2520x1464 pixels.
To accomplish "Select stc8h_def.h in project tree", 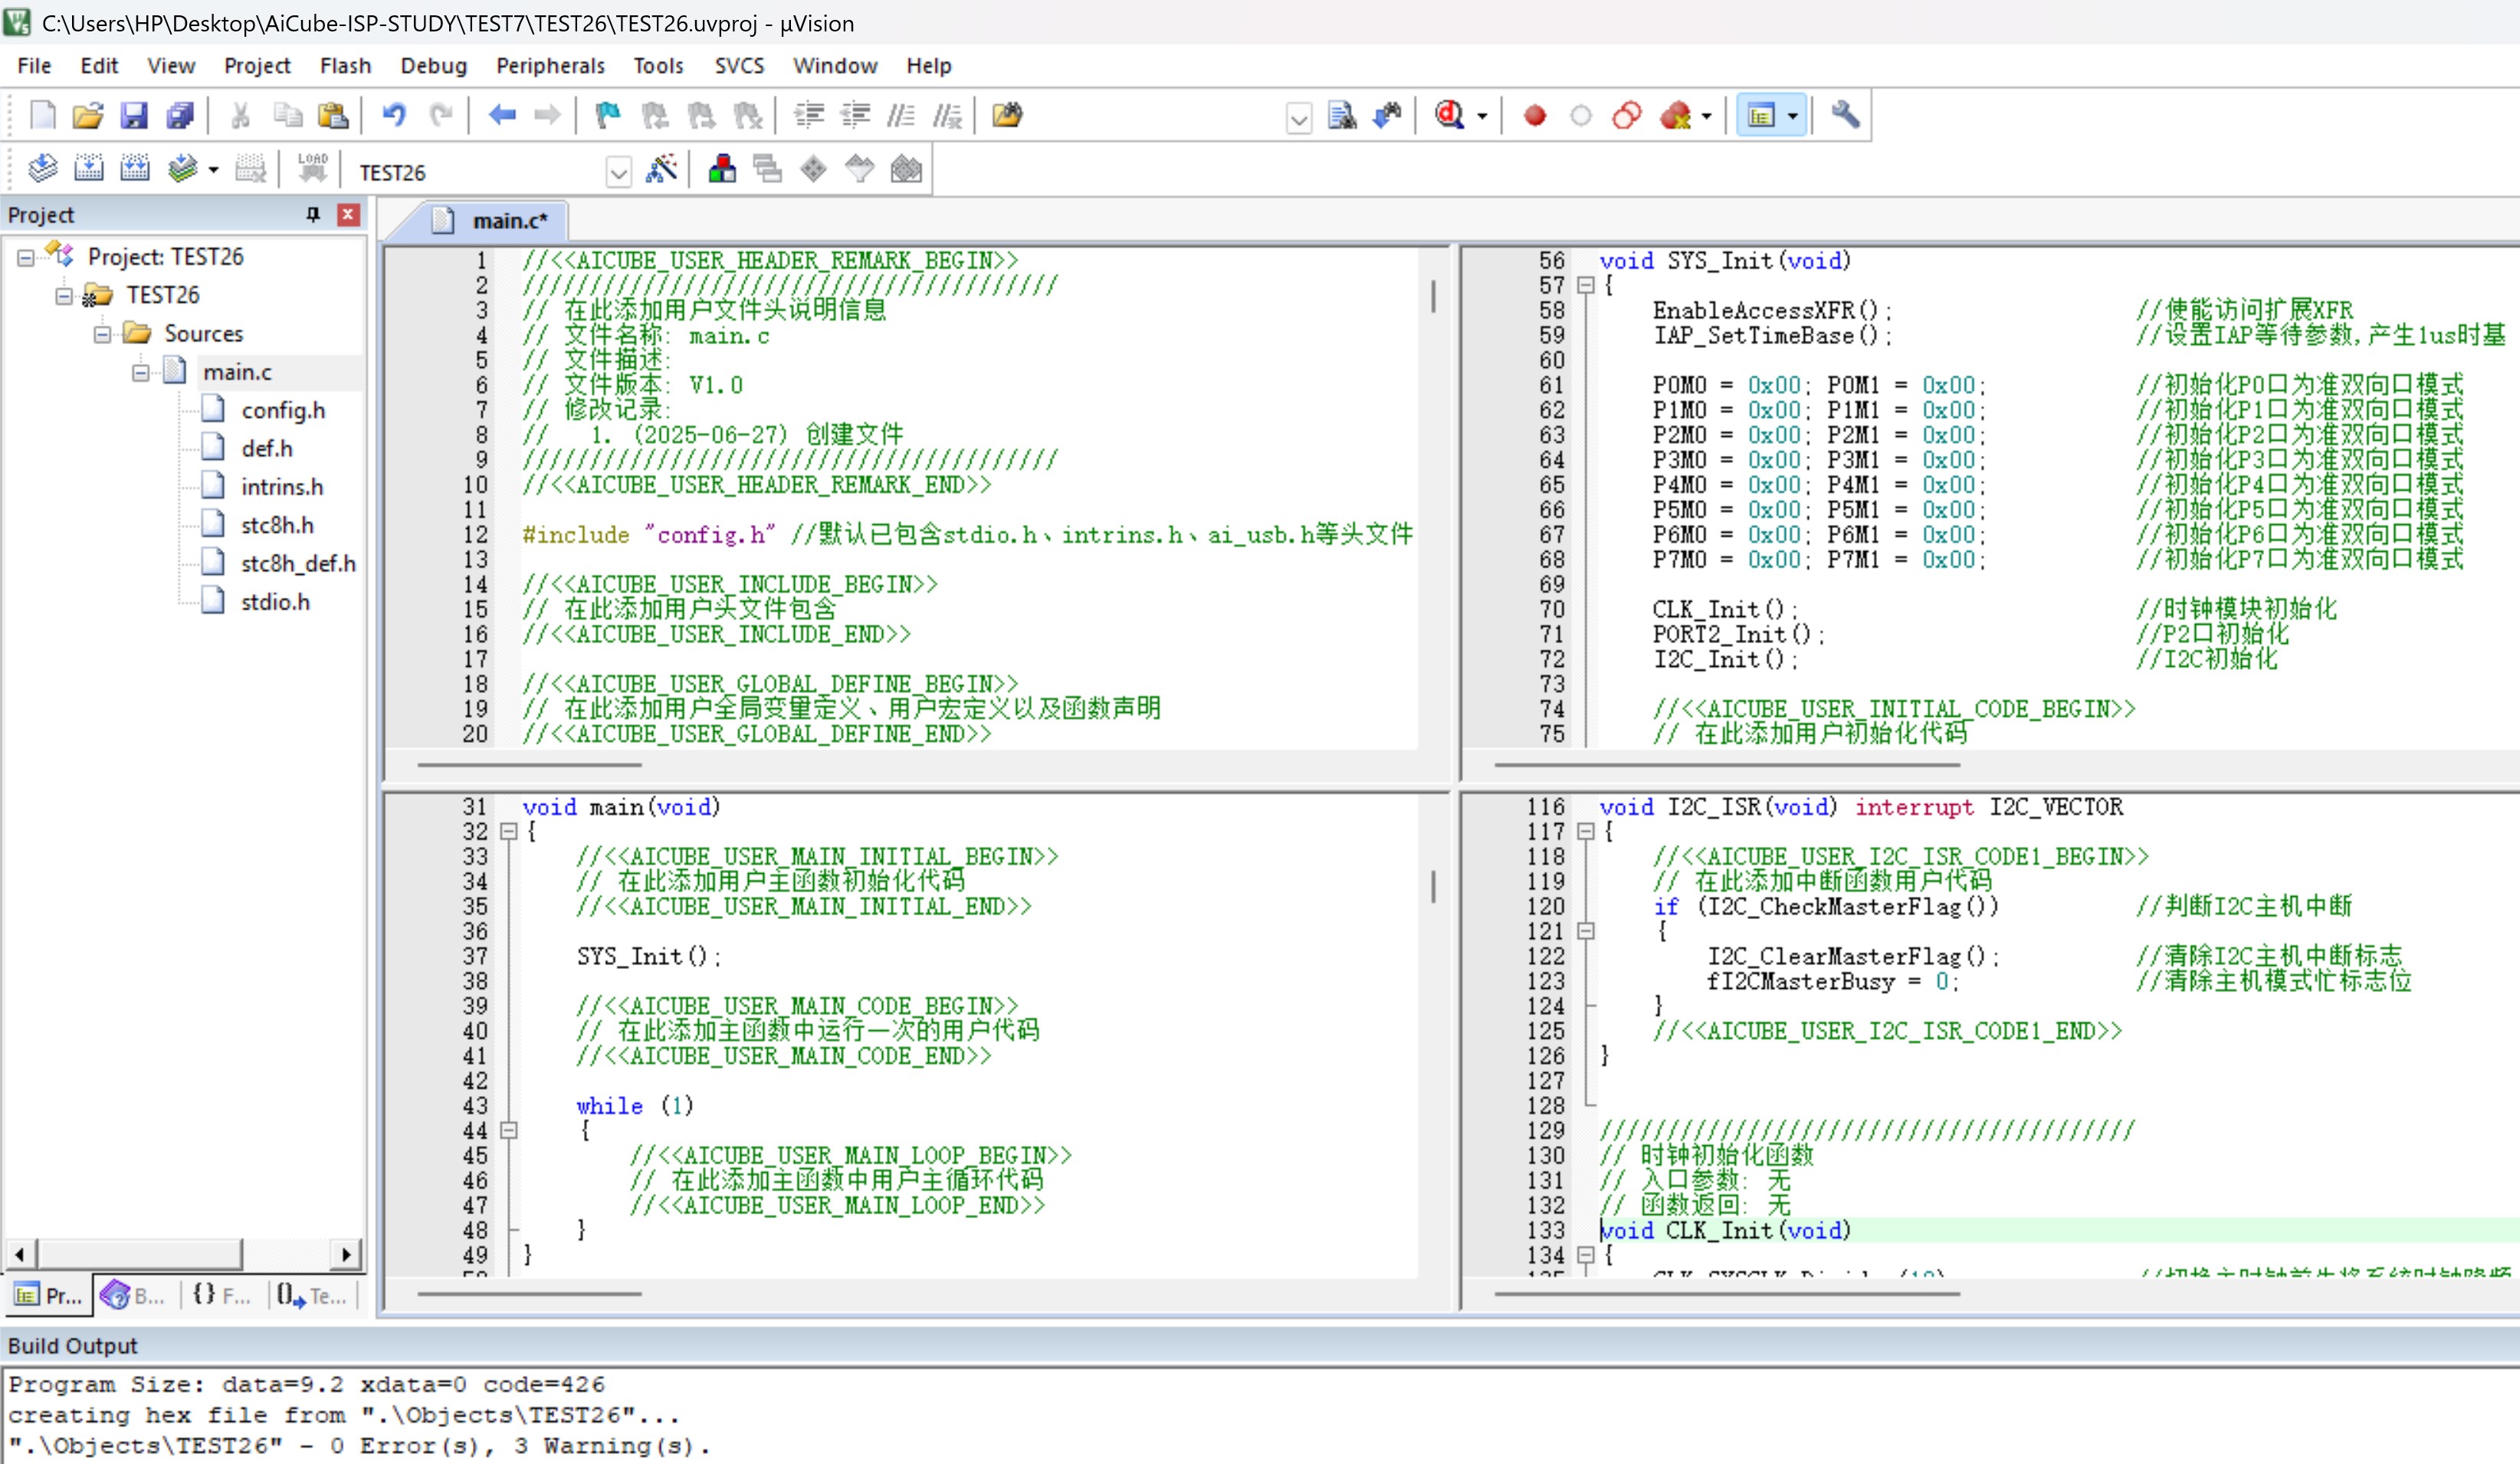I will pyautogui.click(x=298, y=564).
